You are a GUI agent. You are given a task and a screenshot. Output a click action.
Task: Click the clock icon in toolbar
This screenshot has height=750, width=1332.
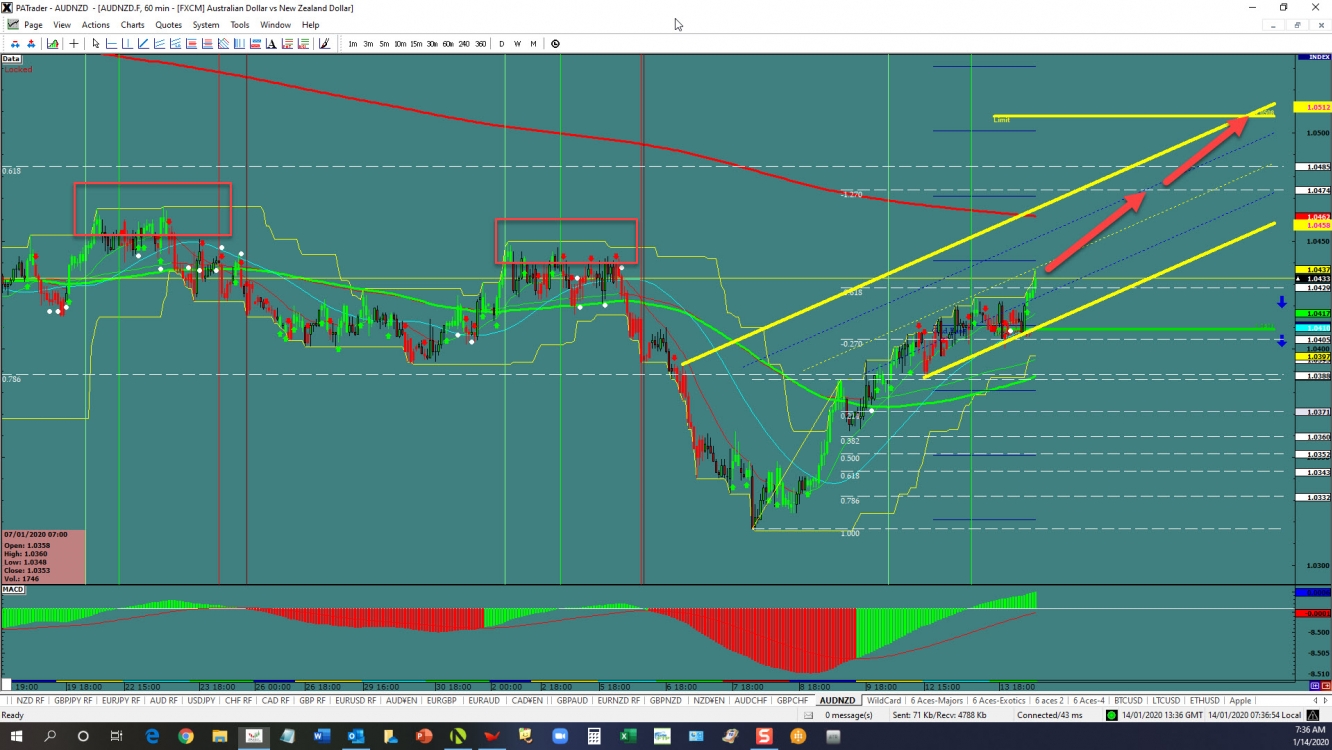coord(555,44)
